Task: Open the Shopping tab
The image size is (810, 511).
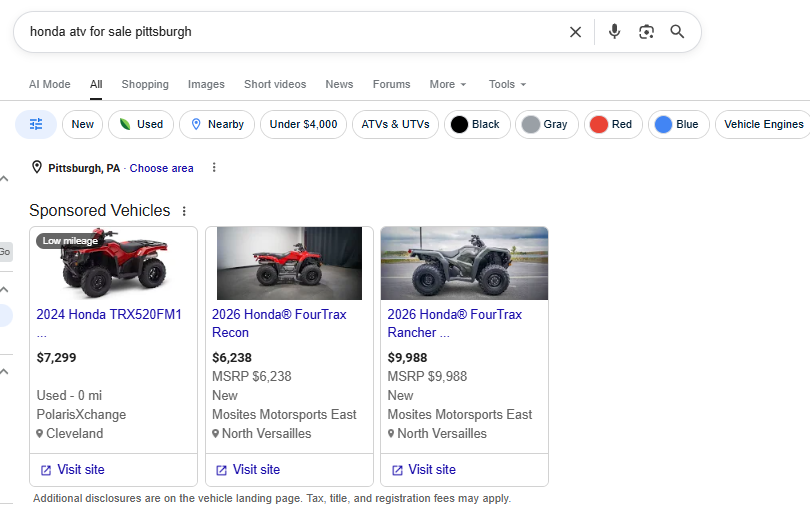Action: (145, 84)
